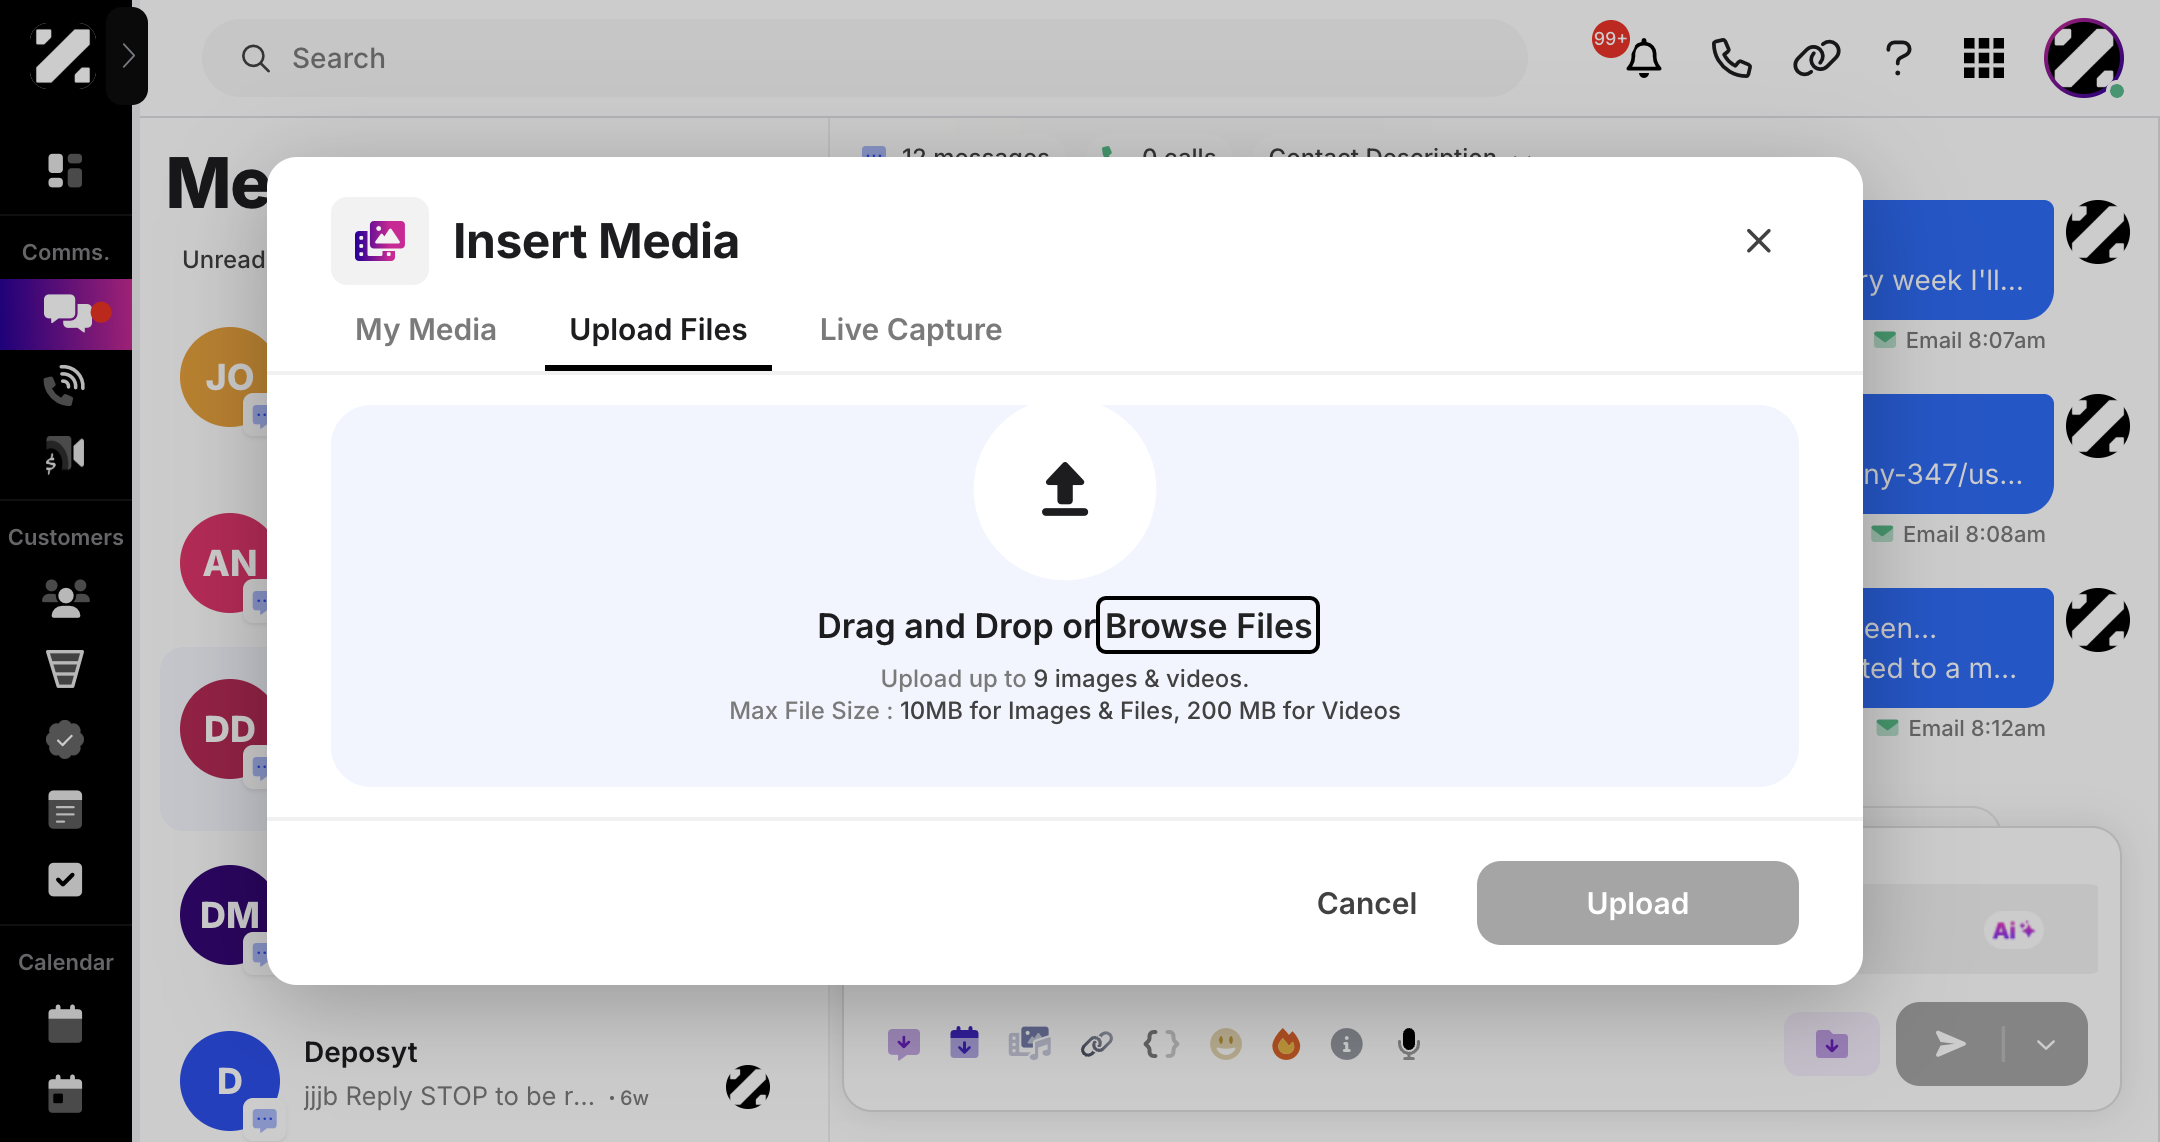Click the insert link icon in composer
This screenshot has width=2160, height=1142.
[x=1096, y=1044]
